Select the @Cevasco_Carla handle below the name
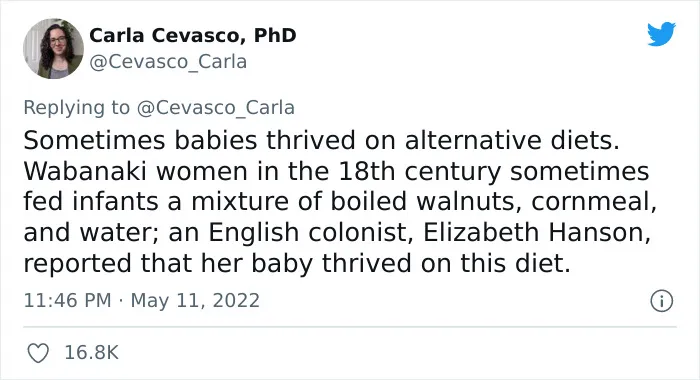This screenshot has height=380, width=700. tap(168, 62)
